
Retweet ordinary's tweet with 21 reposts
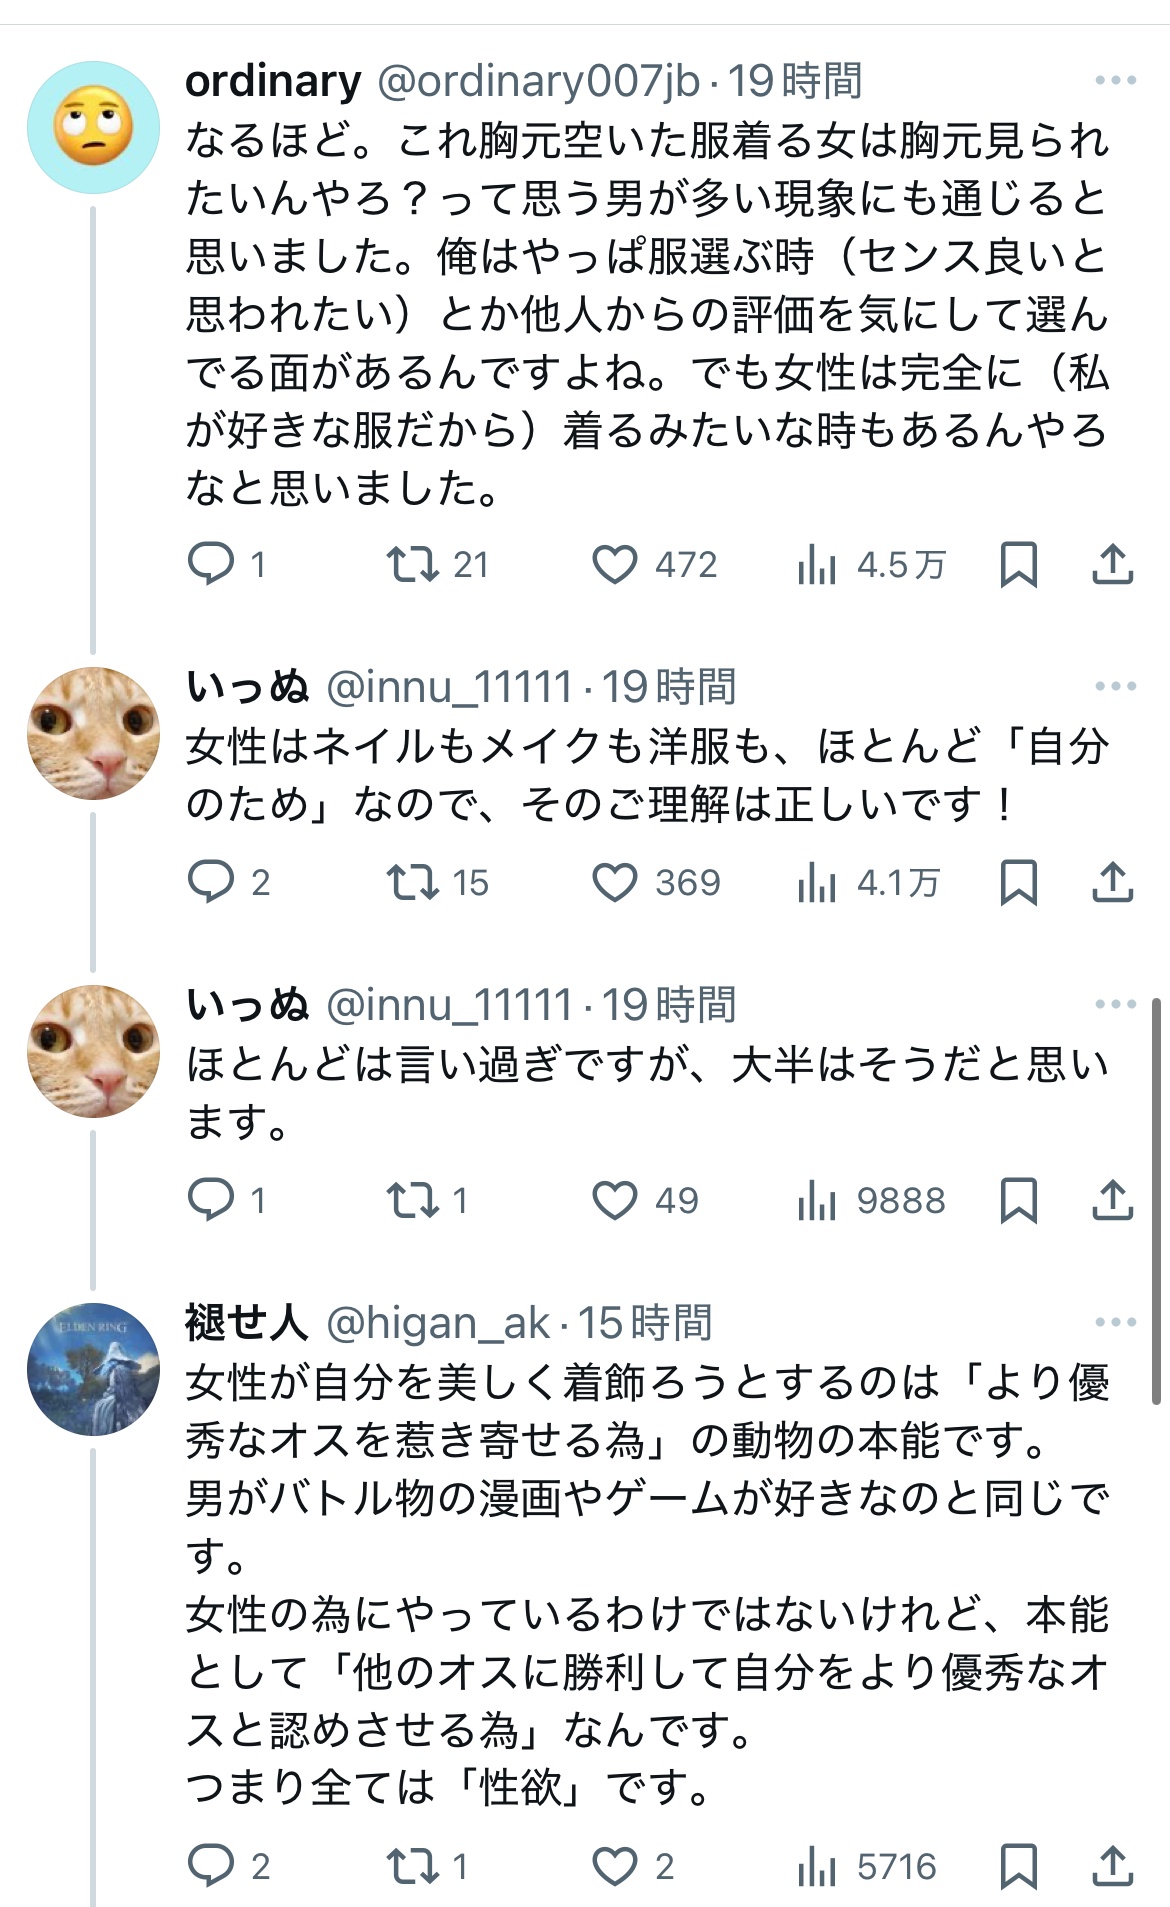point(413,564)
